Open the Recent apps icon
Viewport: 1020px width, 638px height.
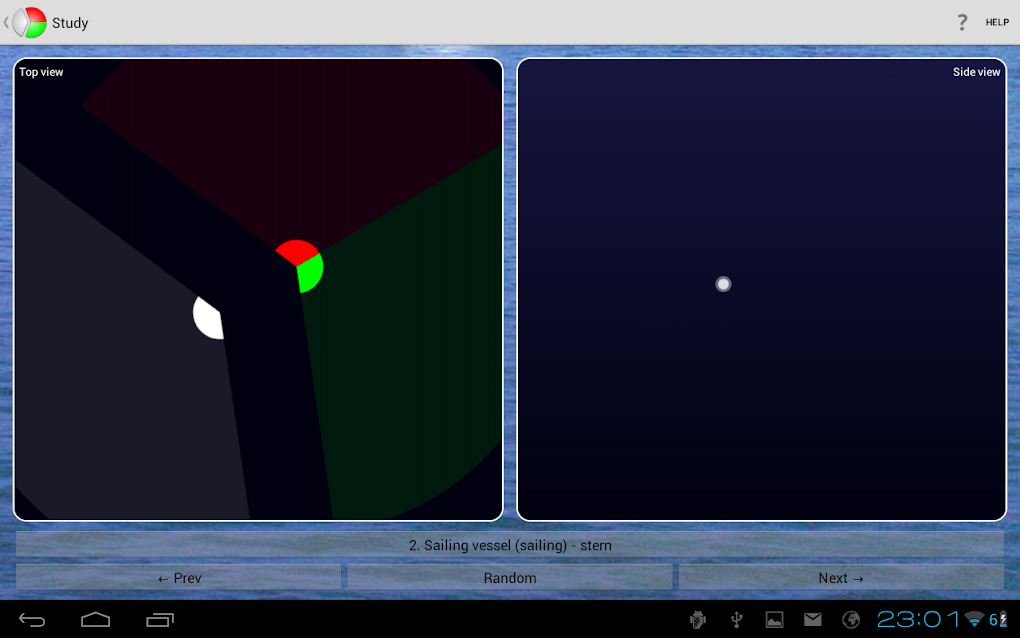click(x=159, y=619)
